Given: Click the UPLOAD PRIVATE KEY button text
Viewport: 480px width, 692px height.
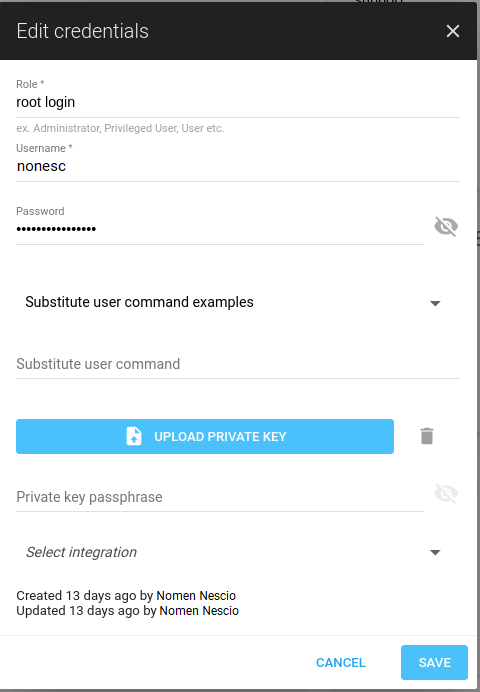Looking at the screenshot, I should (x=220, y=436).
